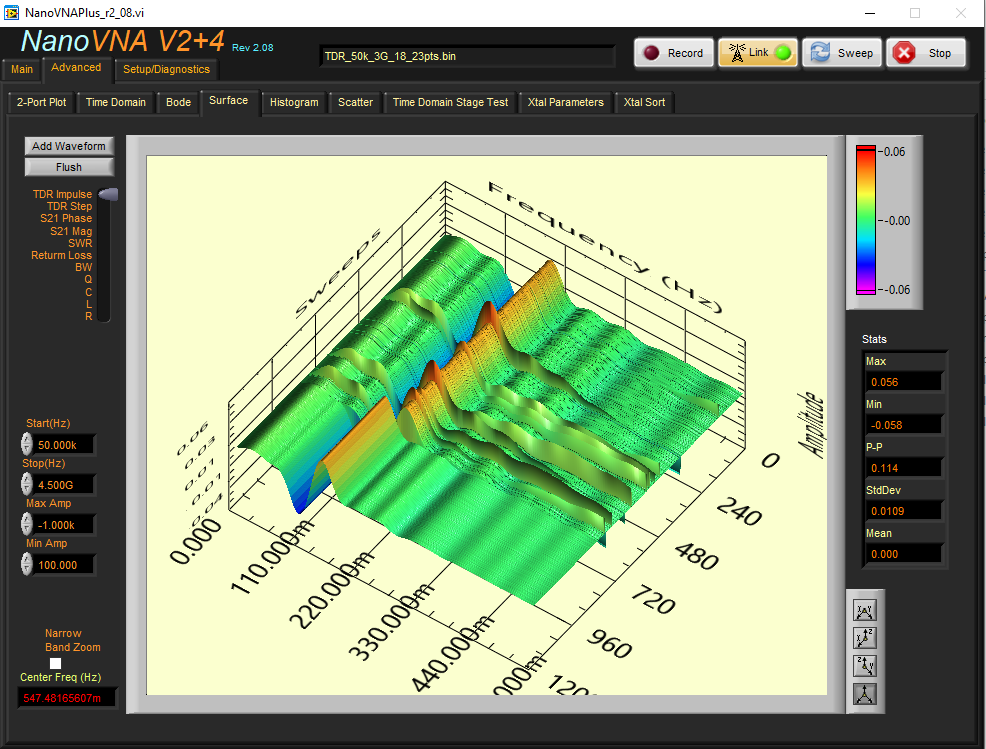Flush the surface waveforms
This screenshot has width=986, height=749.
69,167
